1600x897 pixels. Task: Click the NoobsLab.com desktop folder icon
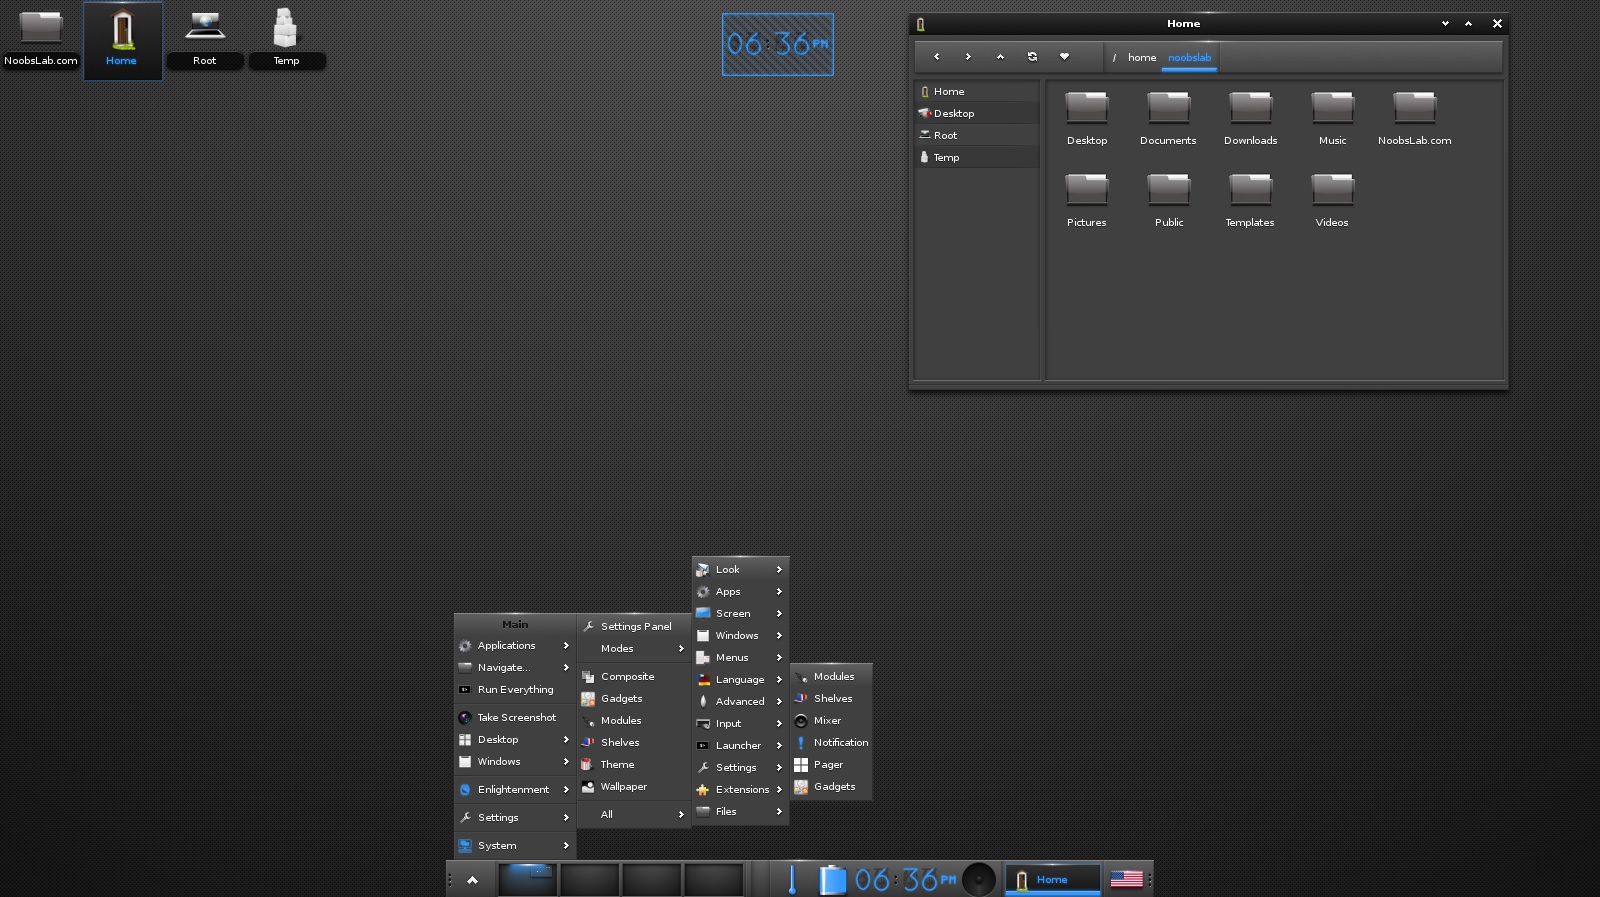(40, 38)
